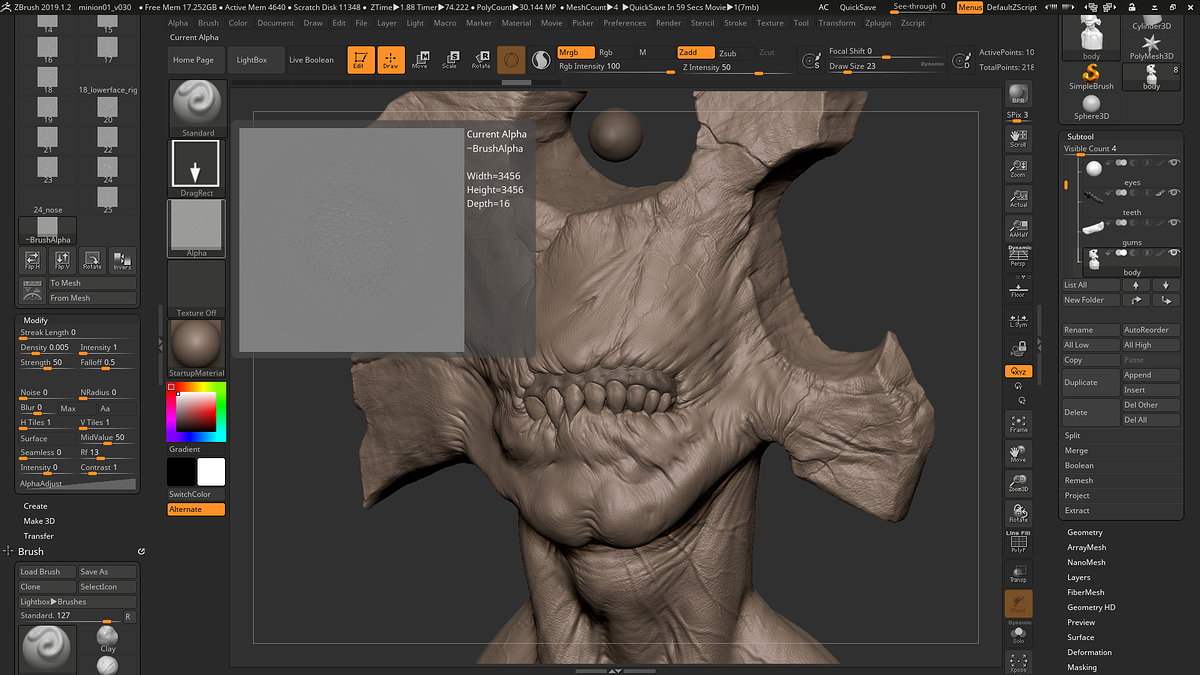Expand the Deformation subpalette

pos(1089,652)
